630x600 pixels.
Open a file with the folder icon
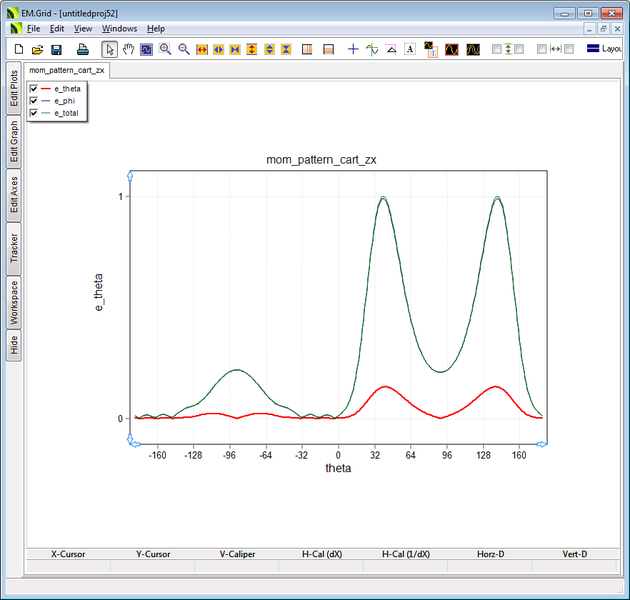pos(37,49)
